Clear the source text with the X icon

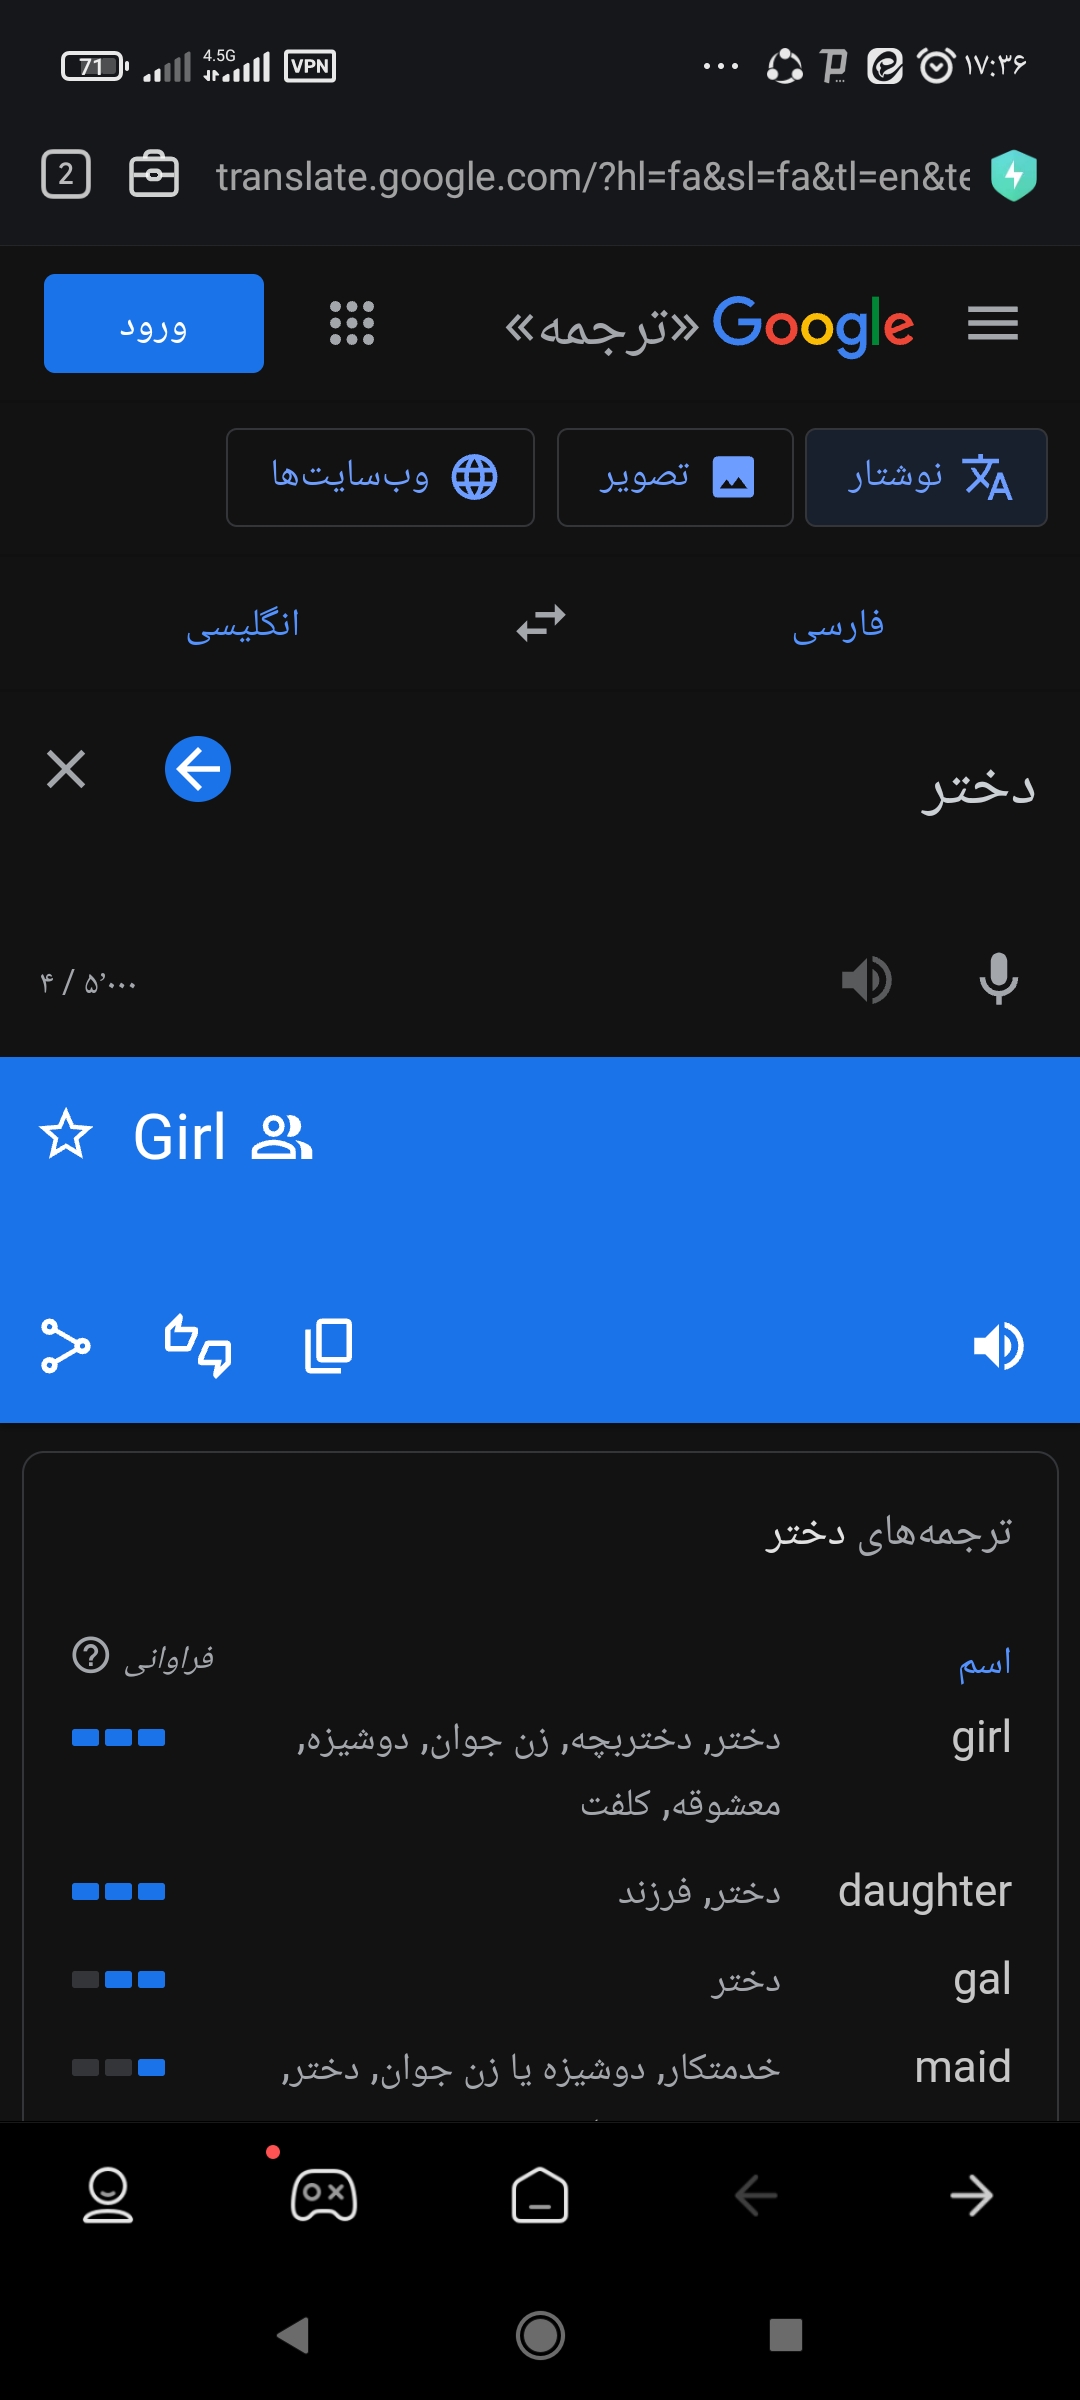click(66, 769)
